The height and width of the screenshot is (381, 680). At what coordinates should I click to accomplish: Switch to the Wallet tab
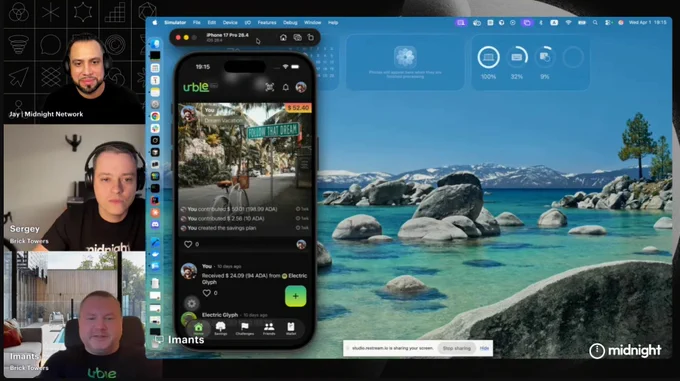291,329
